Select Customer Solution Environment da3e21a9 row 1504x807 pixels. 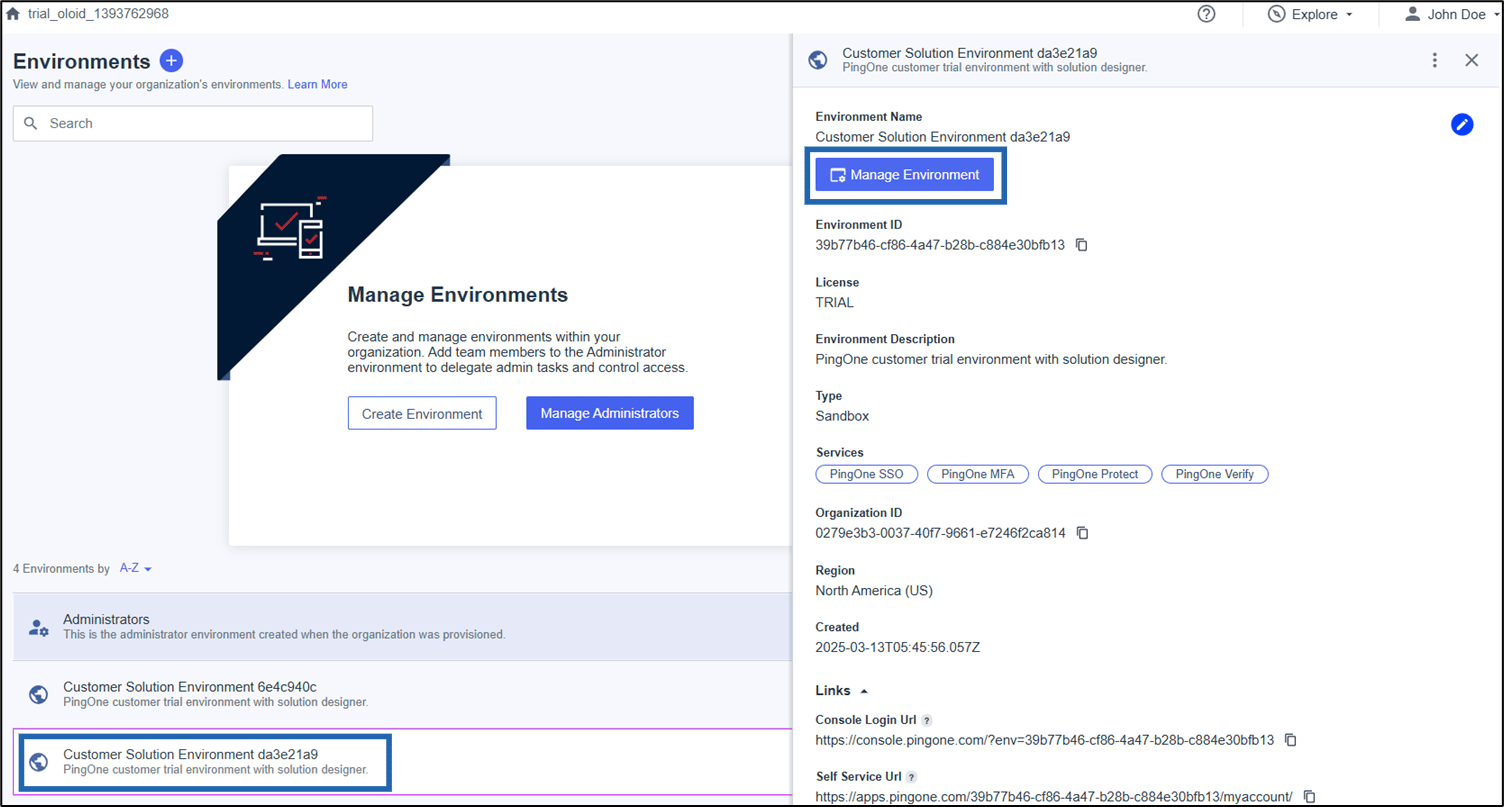[x=403, y=761]
